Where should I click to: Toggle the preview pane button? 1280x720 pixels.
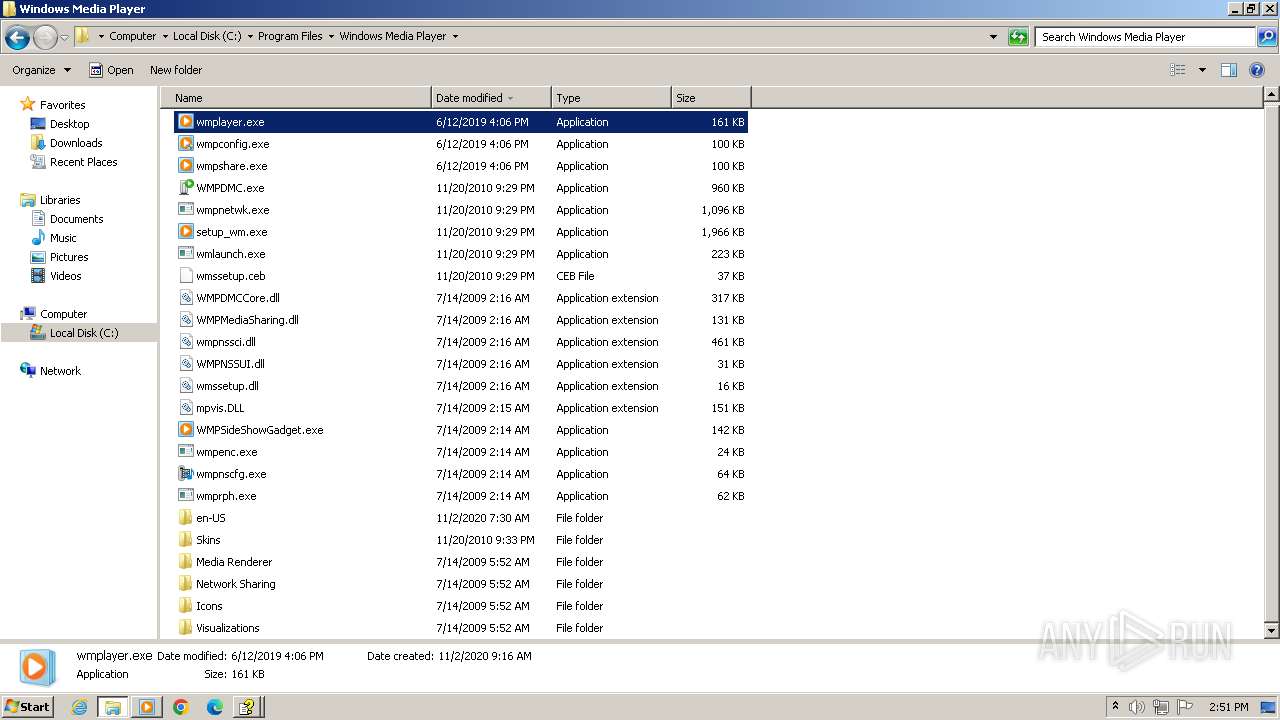[1229, 70]
